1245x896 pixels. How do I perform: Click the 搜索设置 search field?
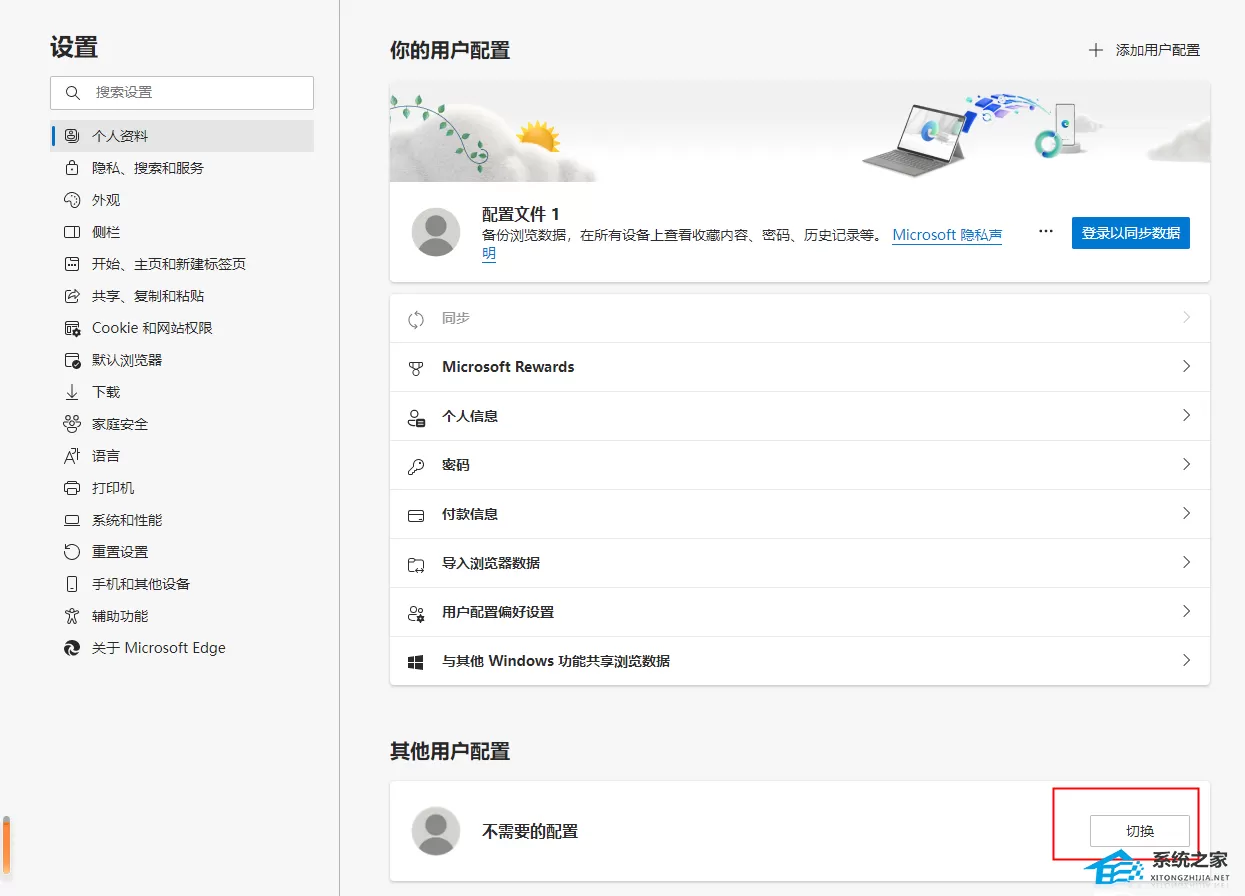[182, 92]
